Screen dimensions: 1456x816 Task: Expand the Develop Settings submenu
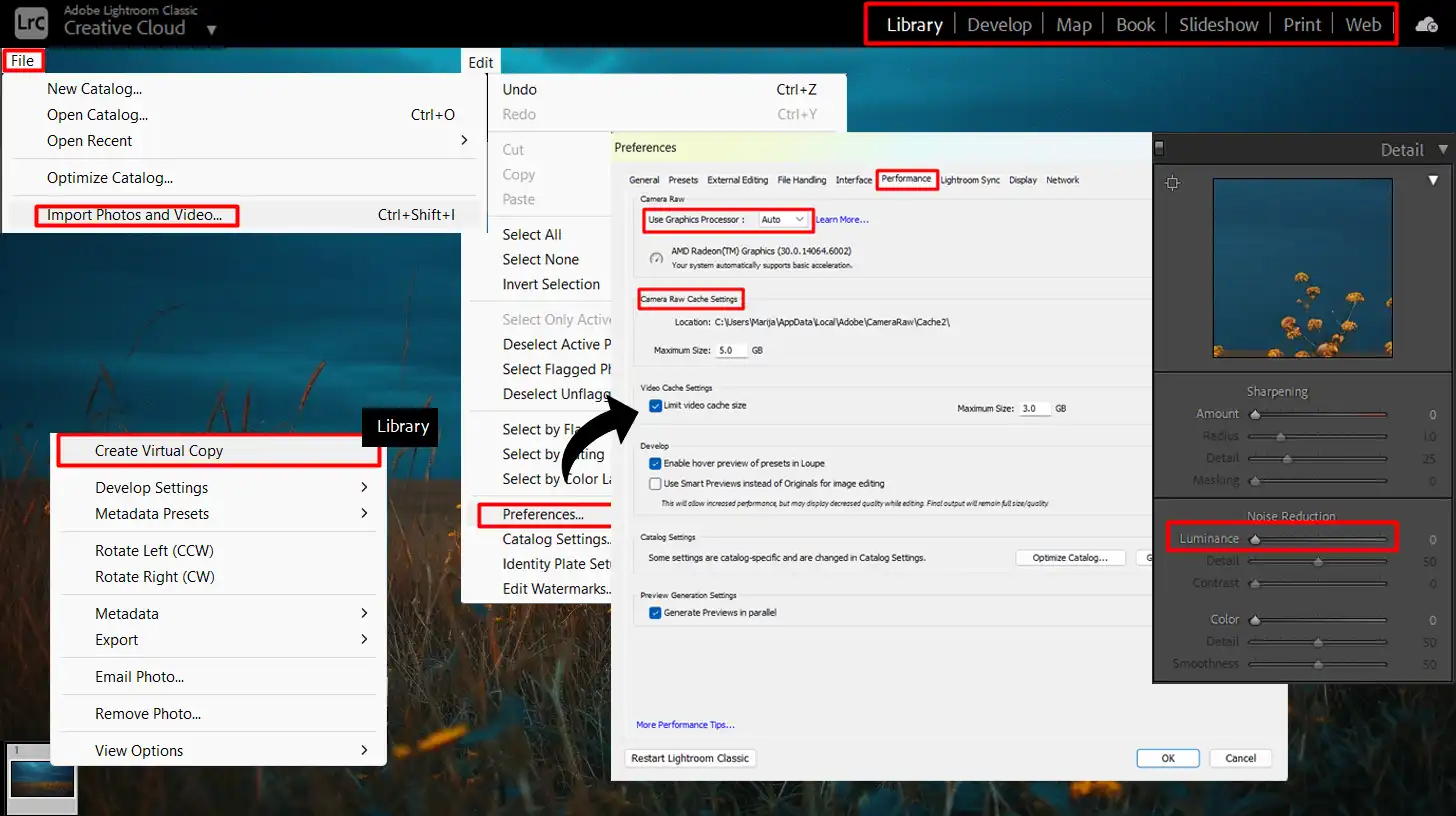[364, 488]
